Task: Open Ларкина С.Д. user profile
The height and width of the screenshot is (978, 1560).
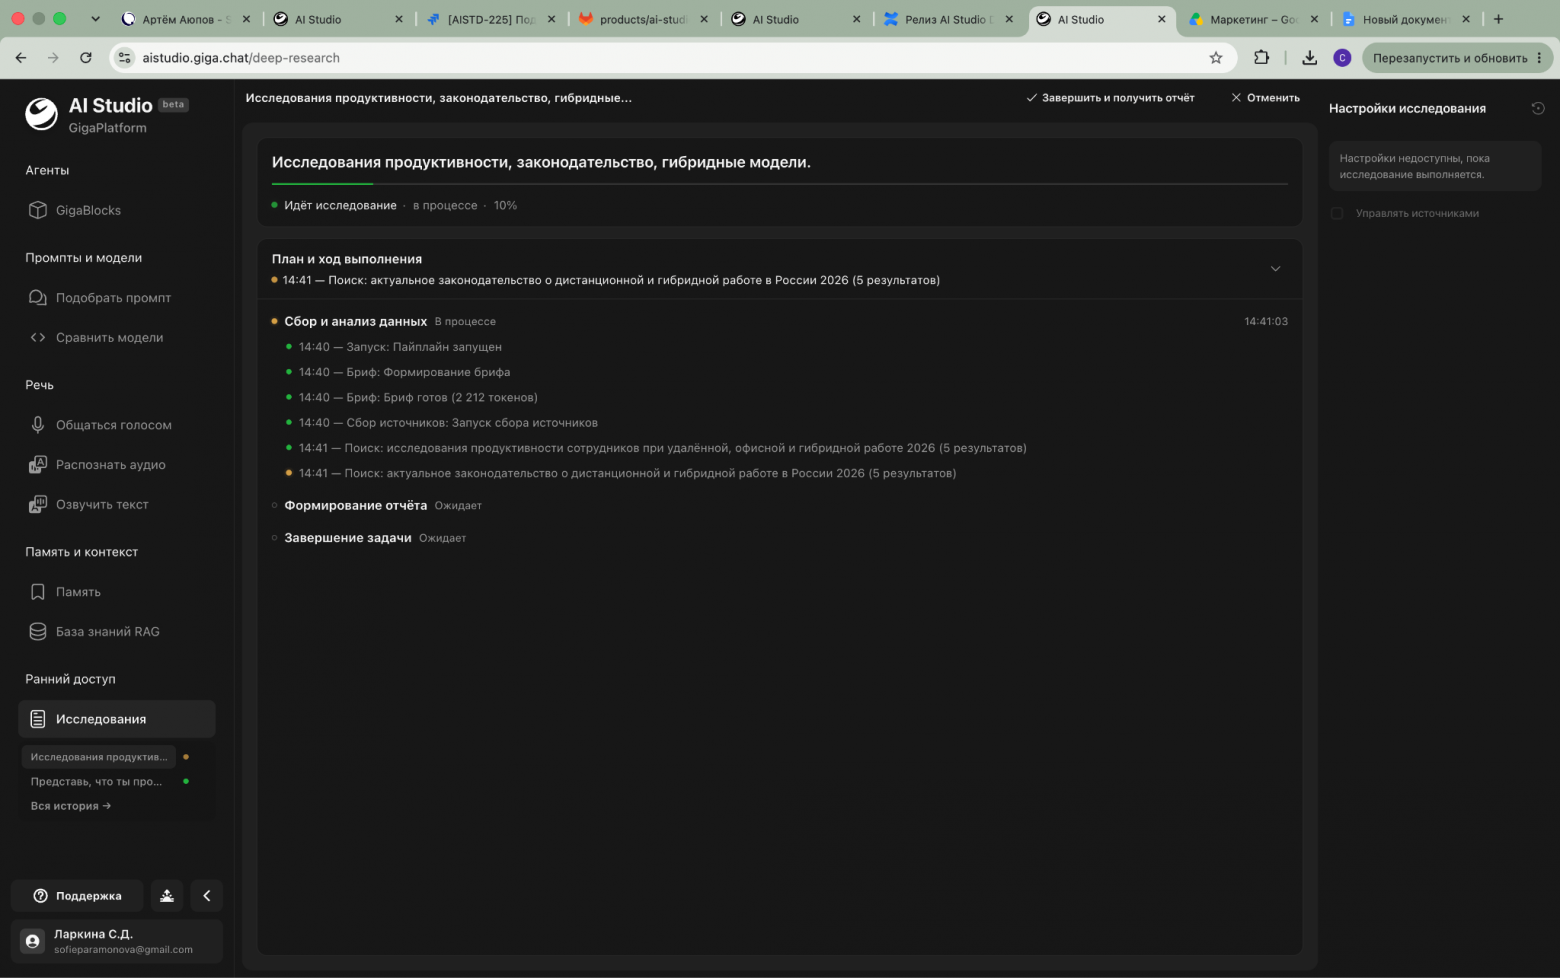Action: click(x=117, y=941)
